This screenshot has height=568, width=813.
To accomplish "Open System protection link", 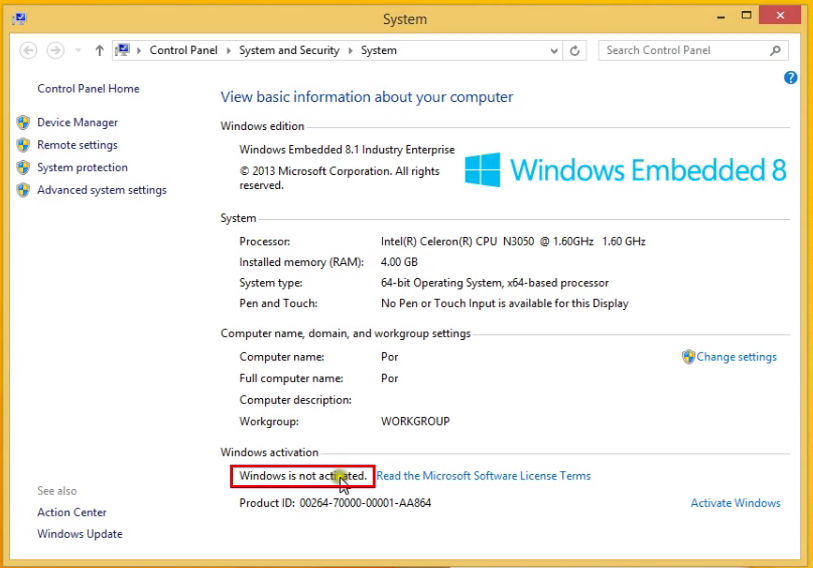I will (x=82, y=167).
